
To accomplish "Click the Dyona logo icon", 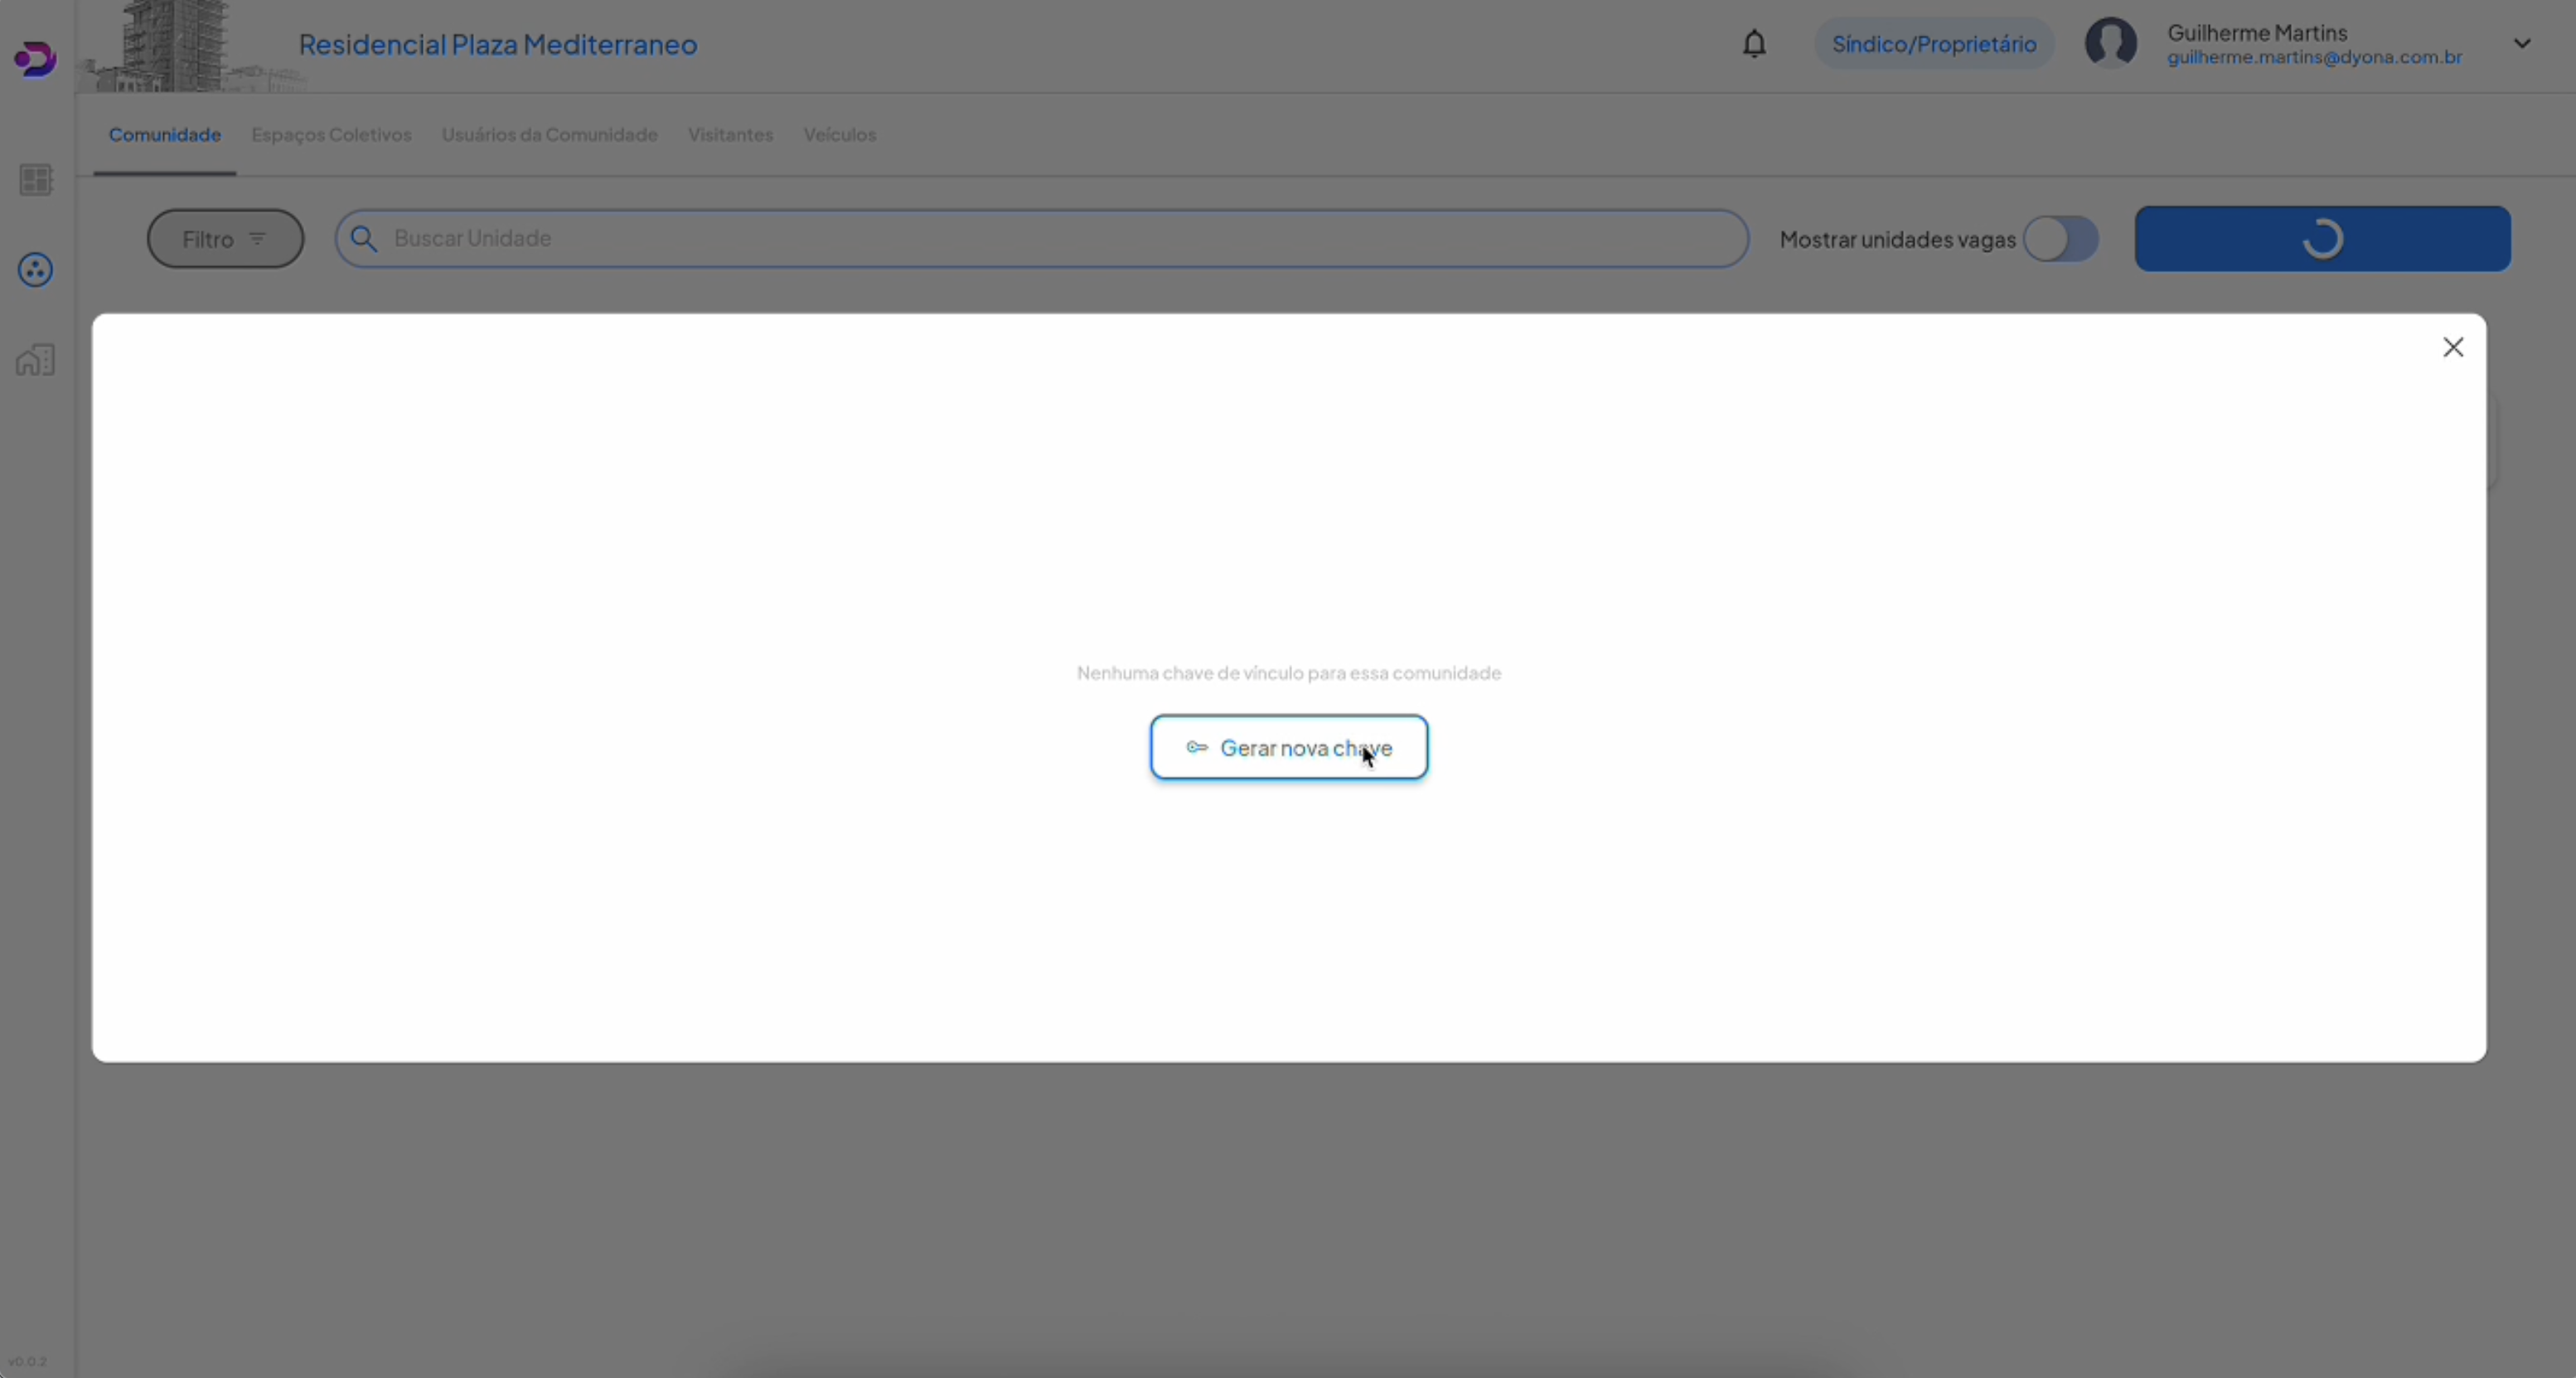I will click(35, 59).
